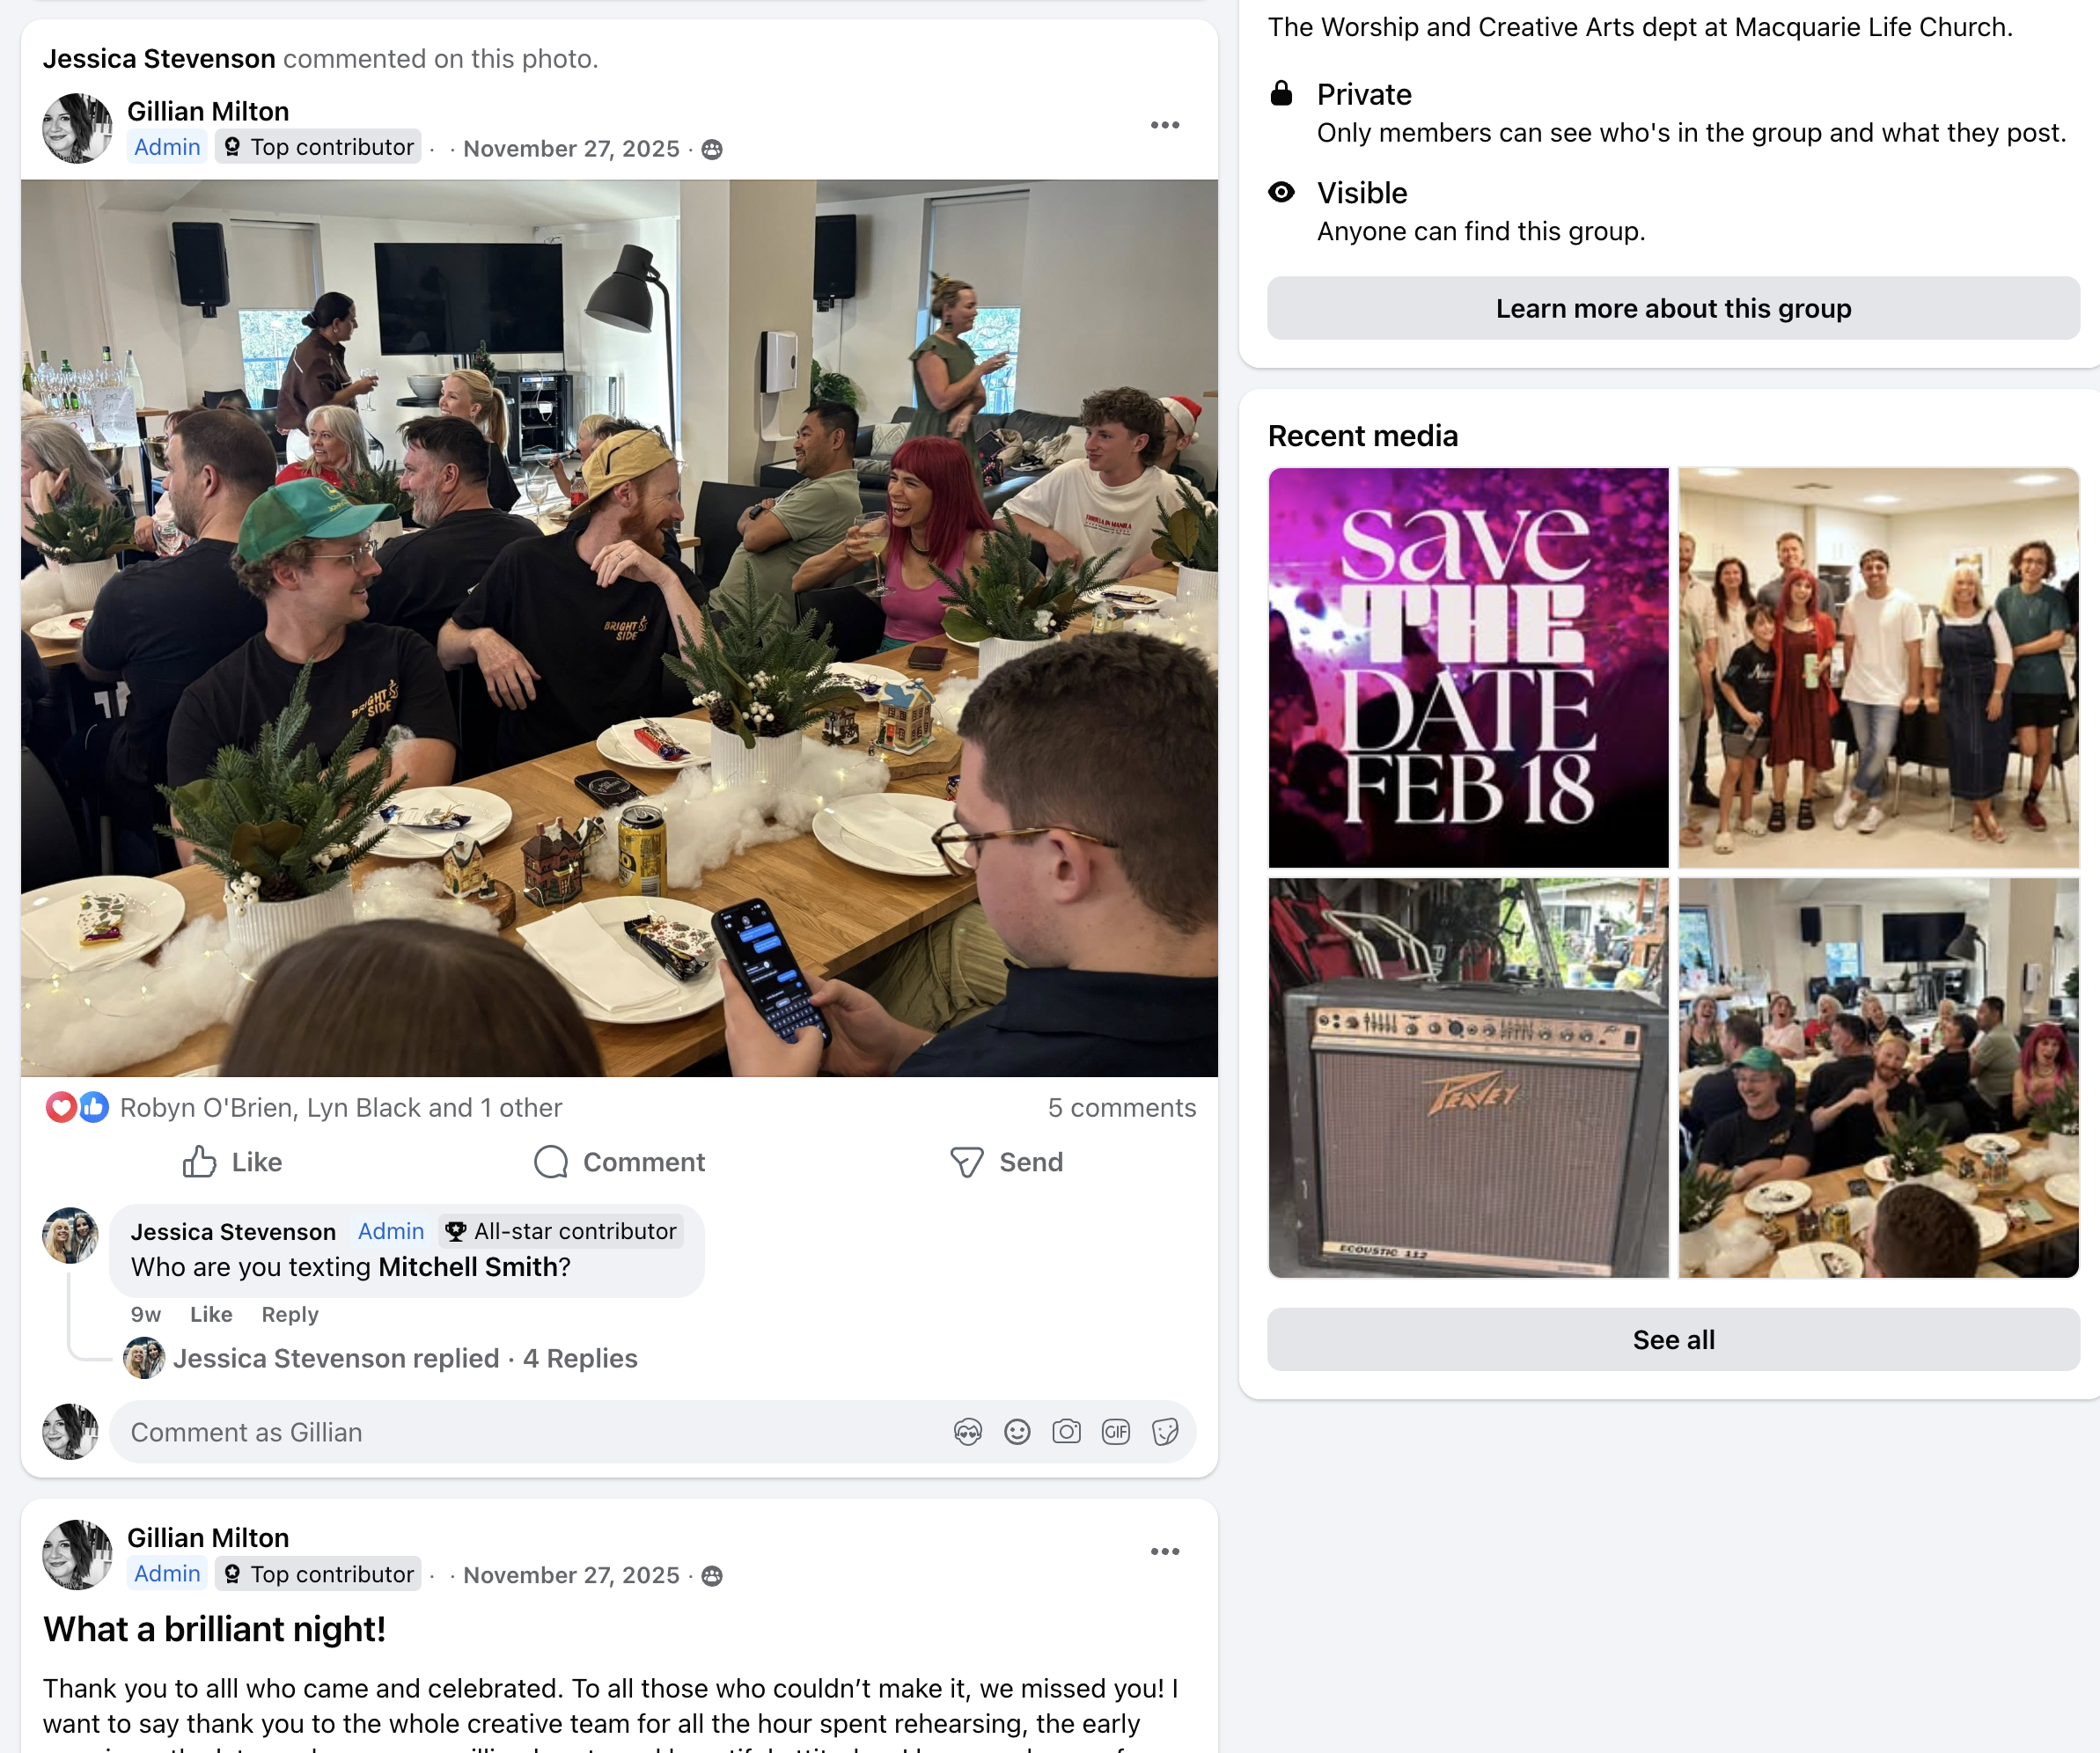Click the heart and like reactions icons
The height and width of the screenshot is (1753, 2100).
tap(77, 1107)
